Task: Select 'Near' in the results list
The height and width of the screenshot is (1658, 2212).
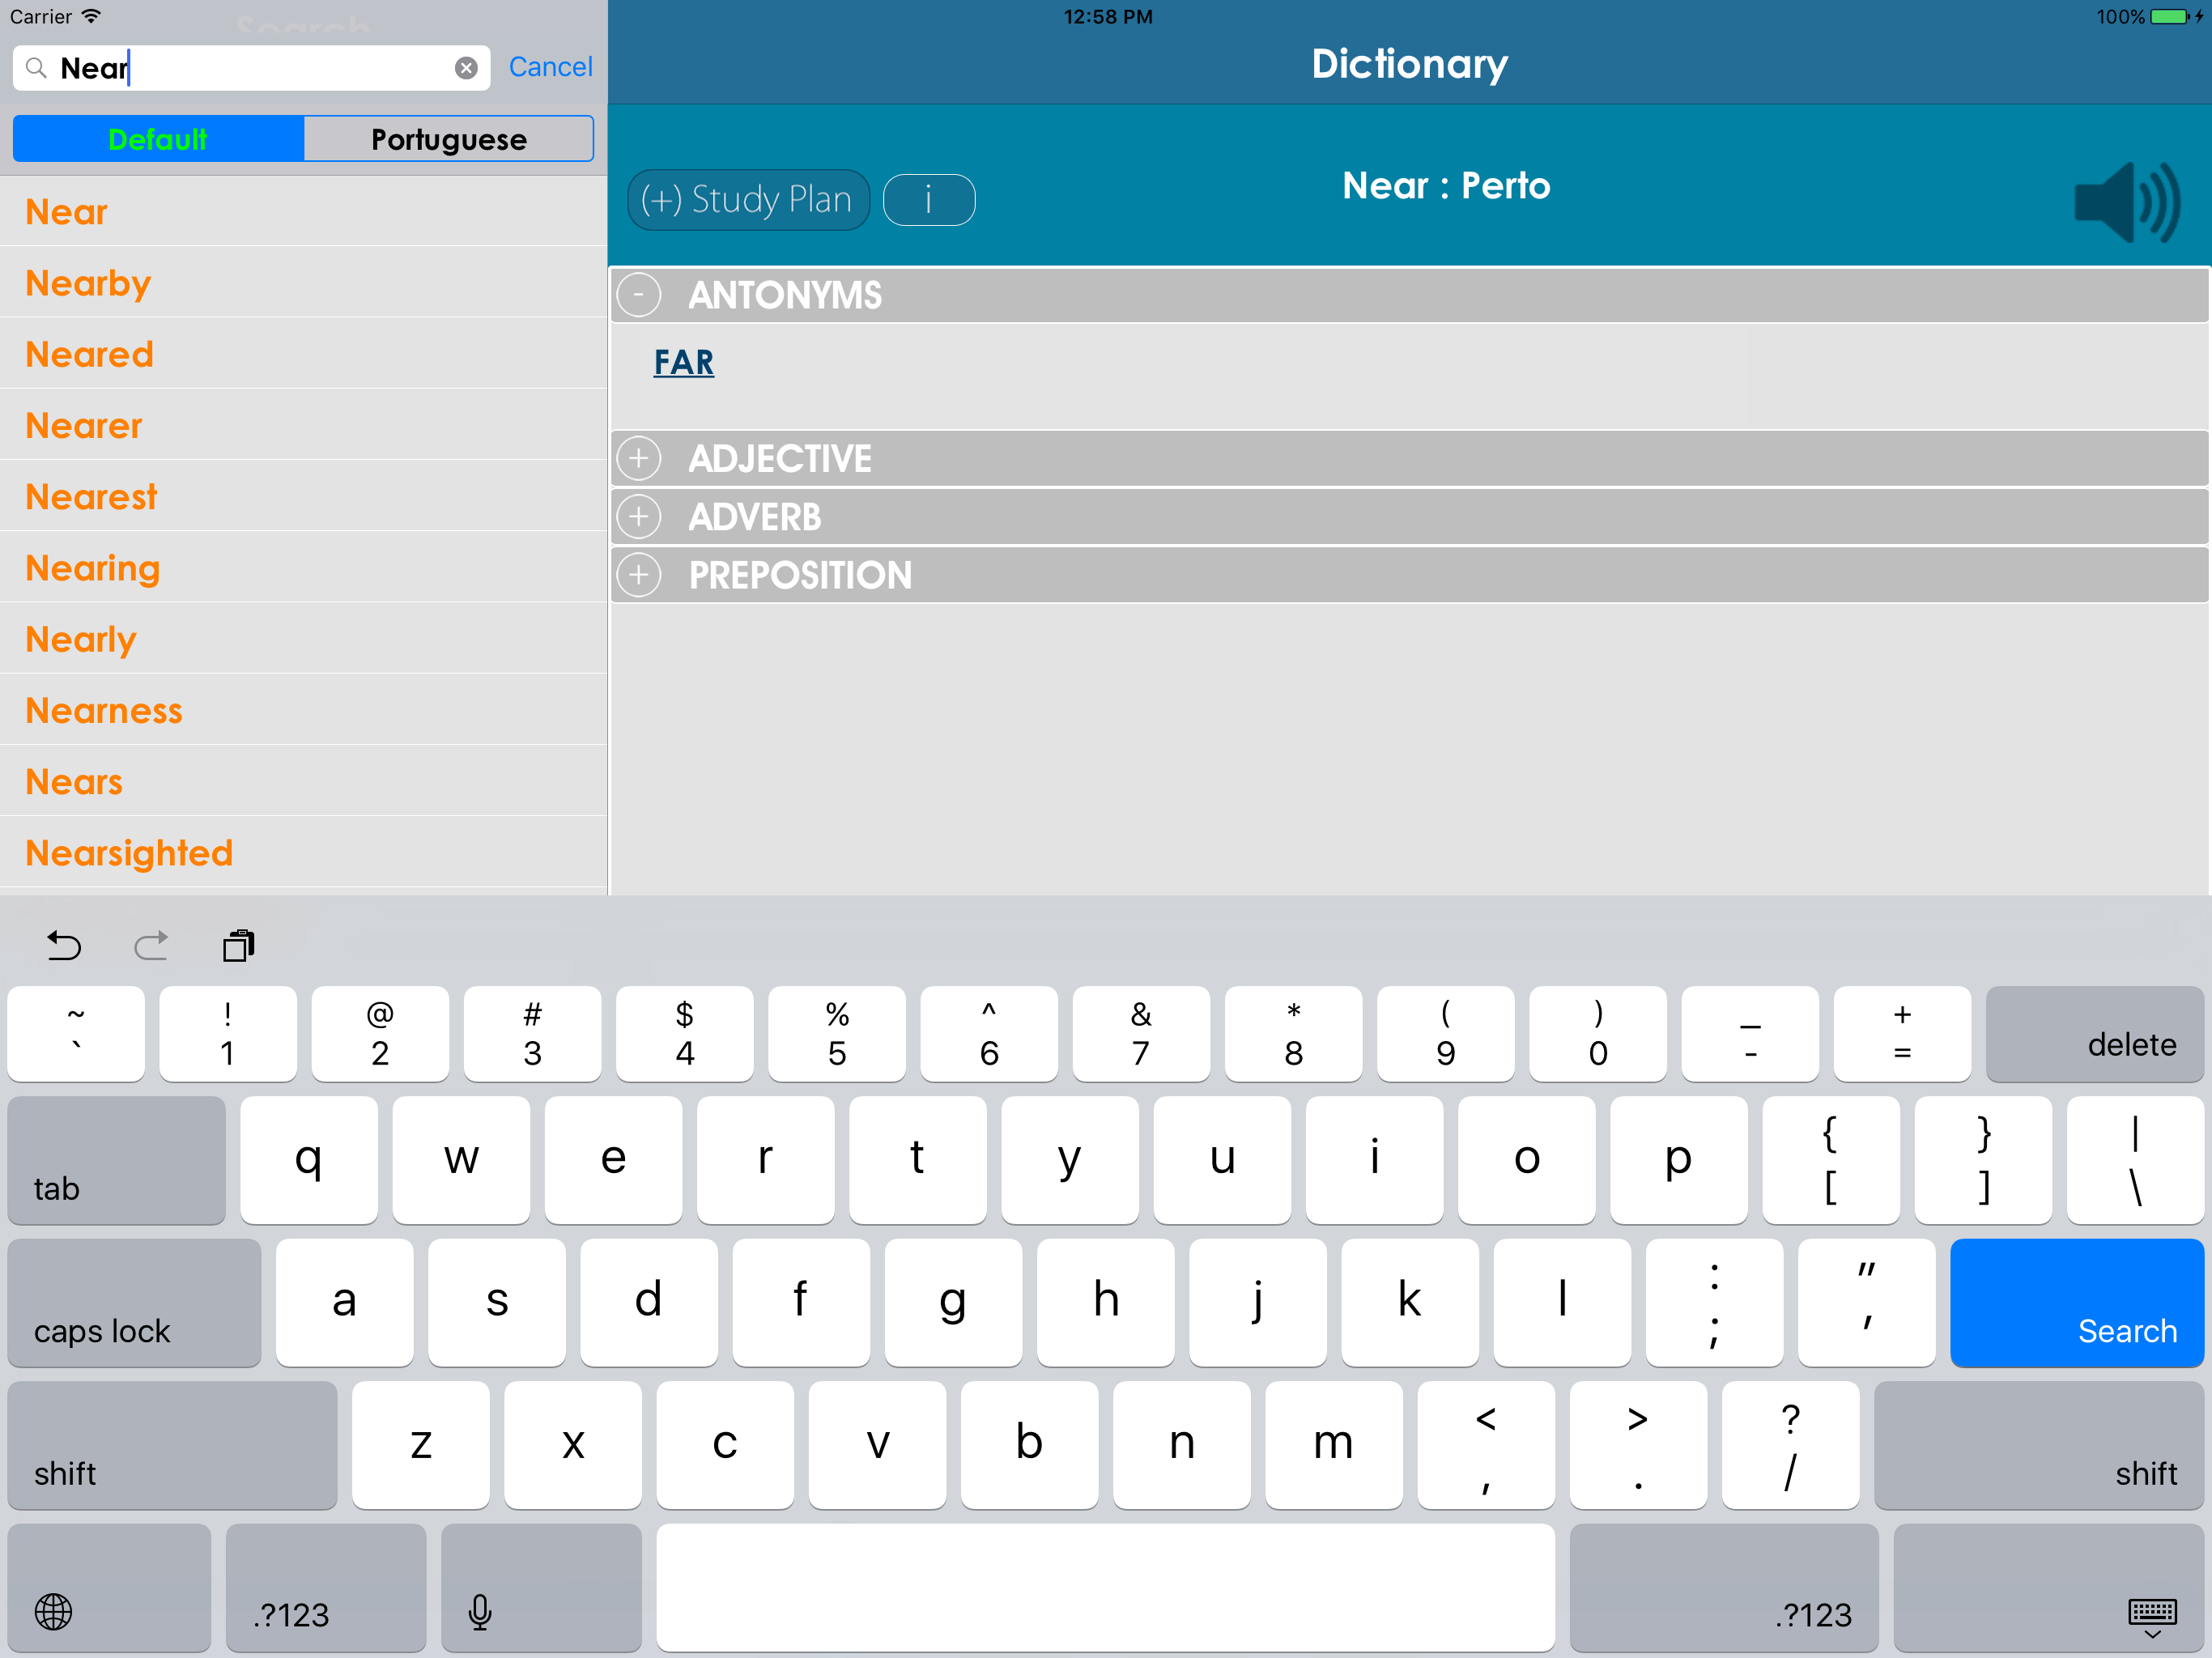Action: click(303, 212)
